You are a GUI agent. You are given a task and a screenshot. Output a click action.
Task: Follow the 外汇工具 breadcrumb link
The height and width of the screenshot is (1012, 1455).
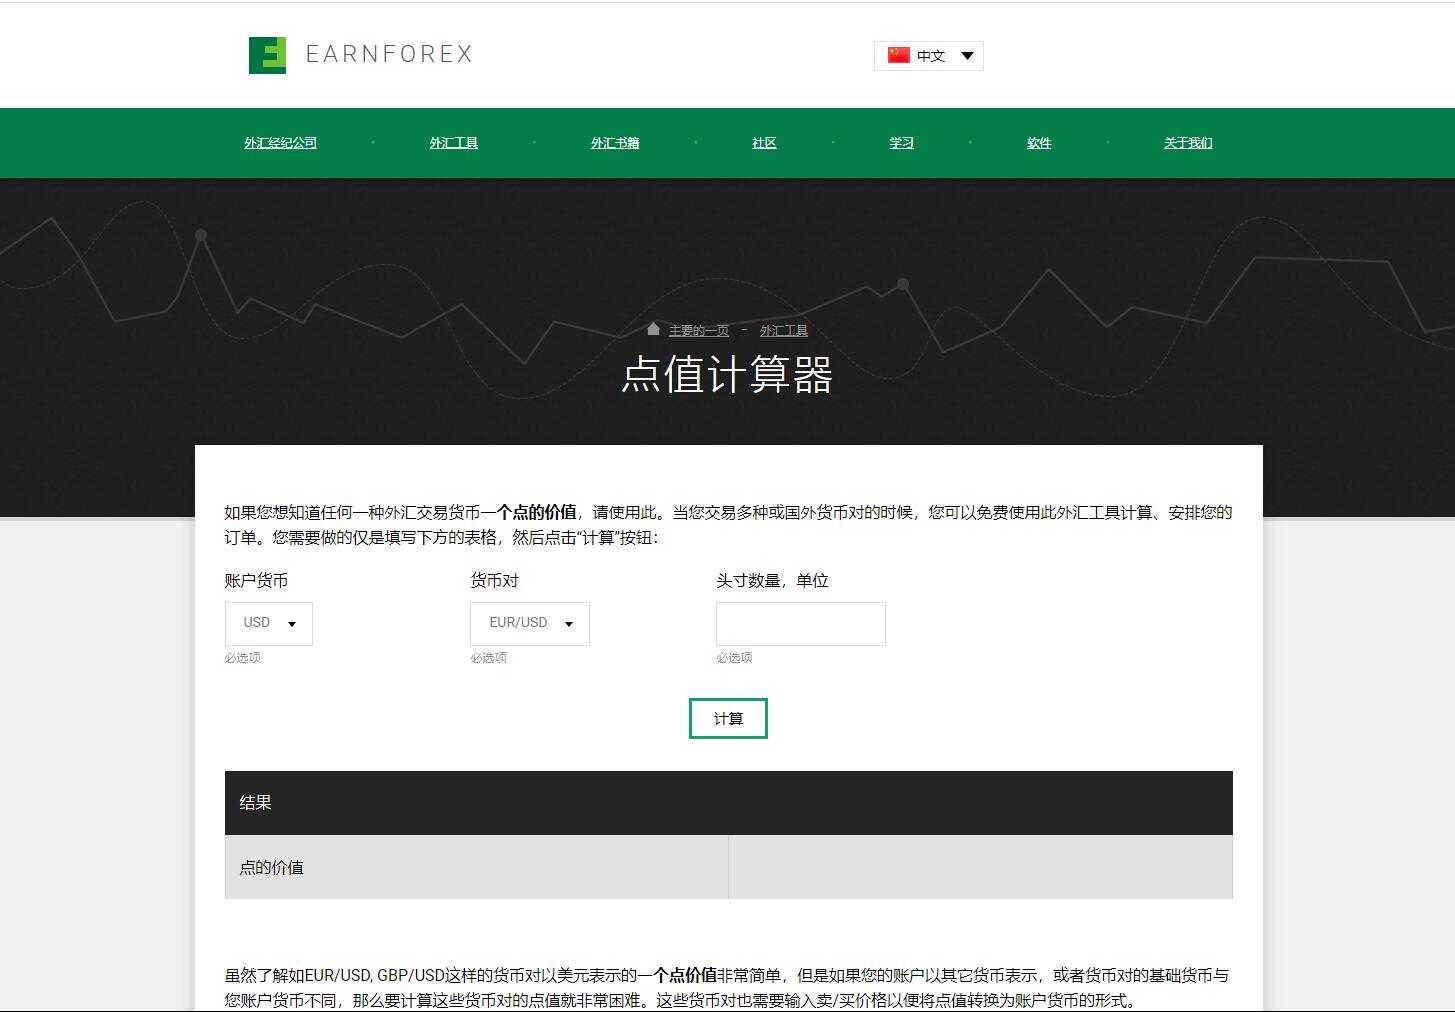click(783, 331)
